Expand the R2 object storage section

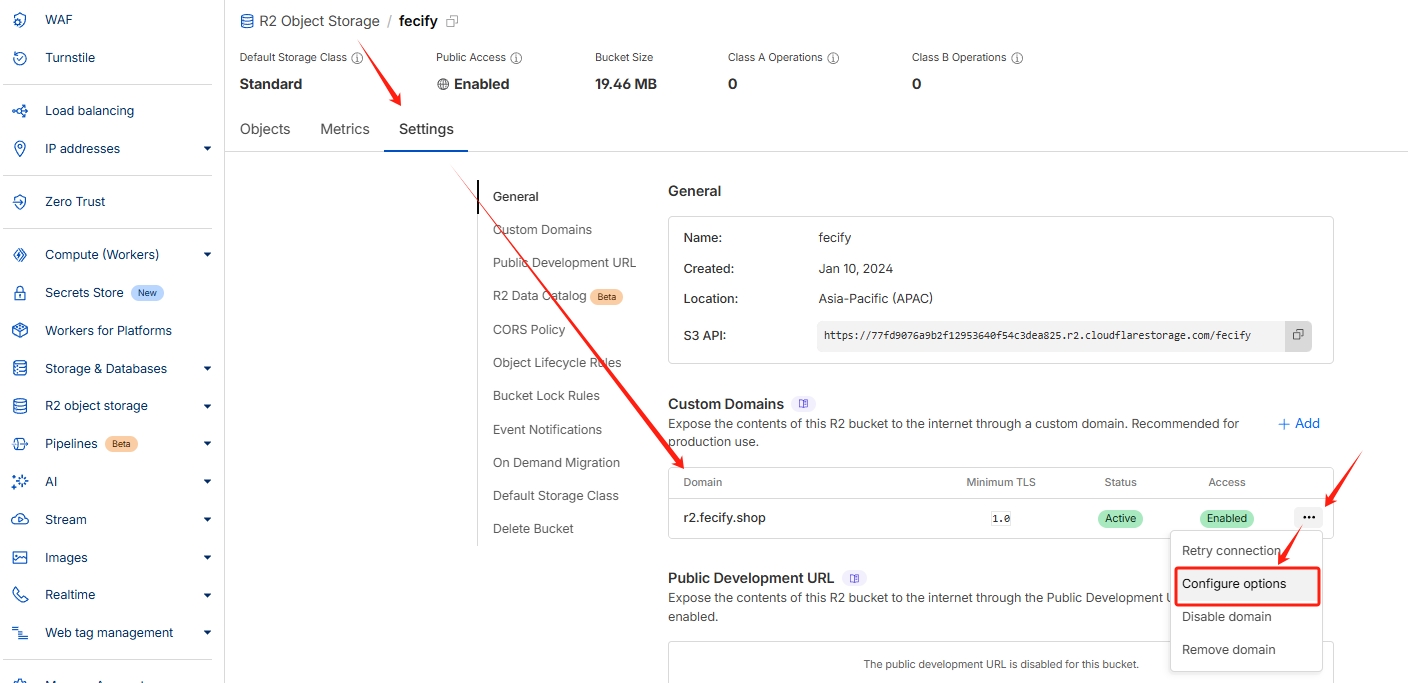207,406
